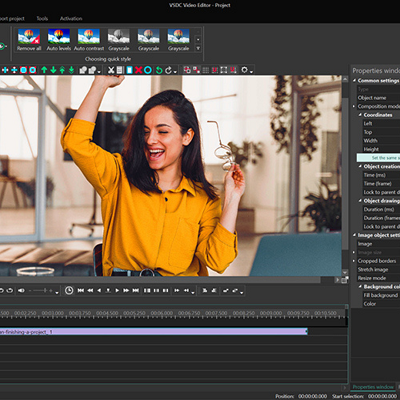Expand the Composition mode row

click(x=354, y=106)
